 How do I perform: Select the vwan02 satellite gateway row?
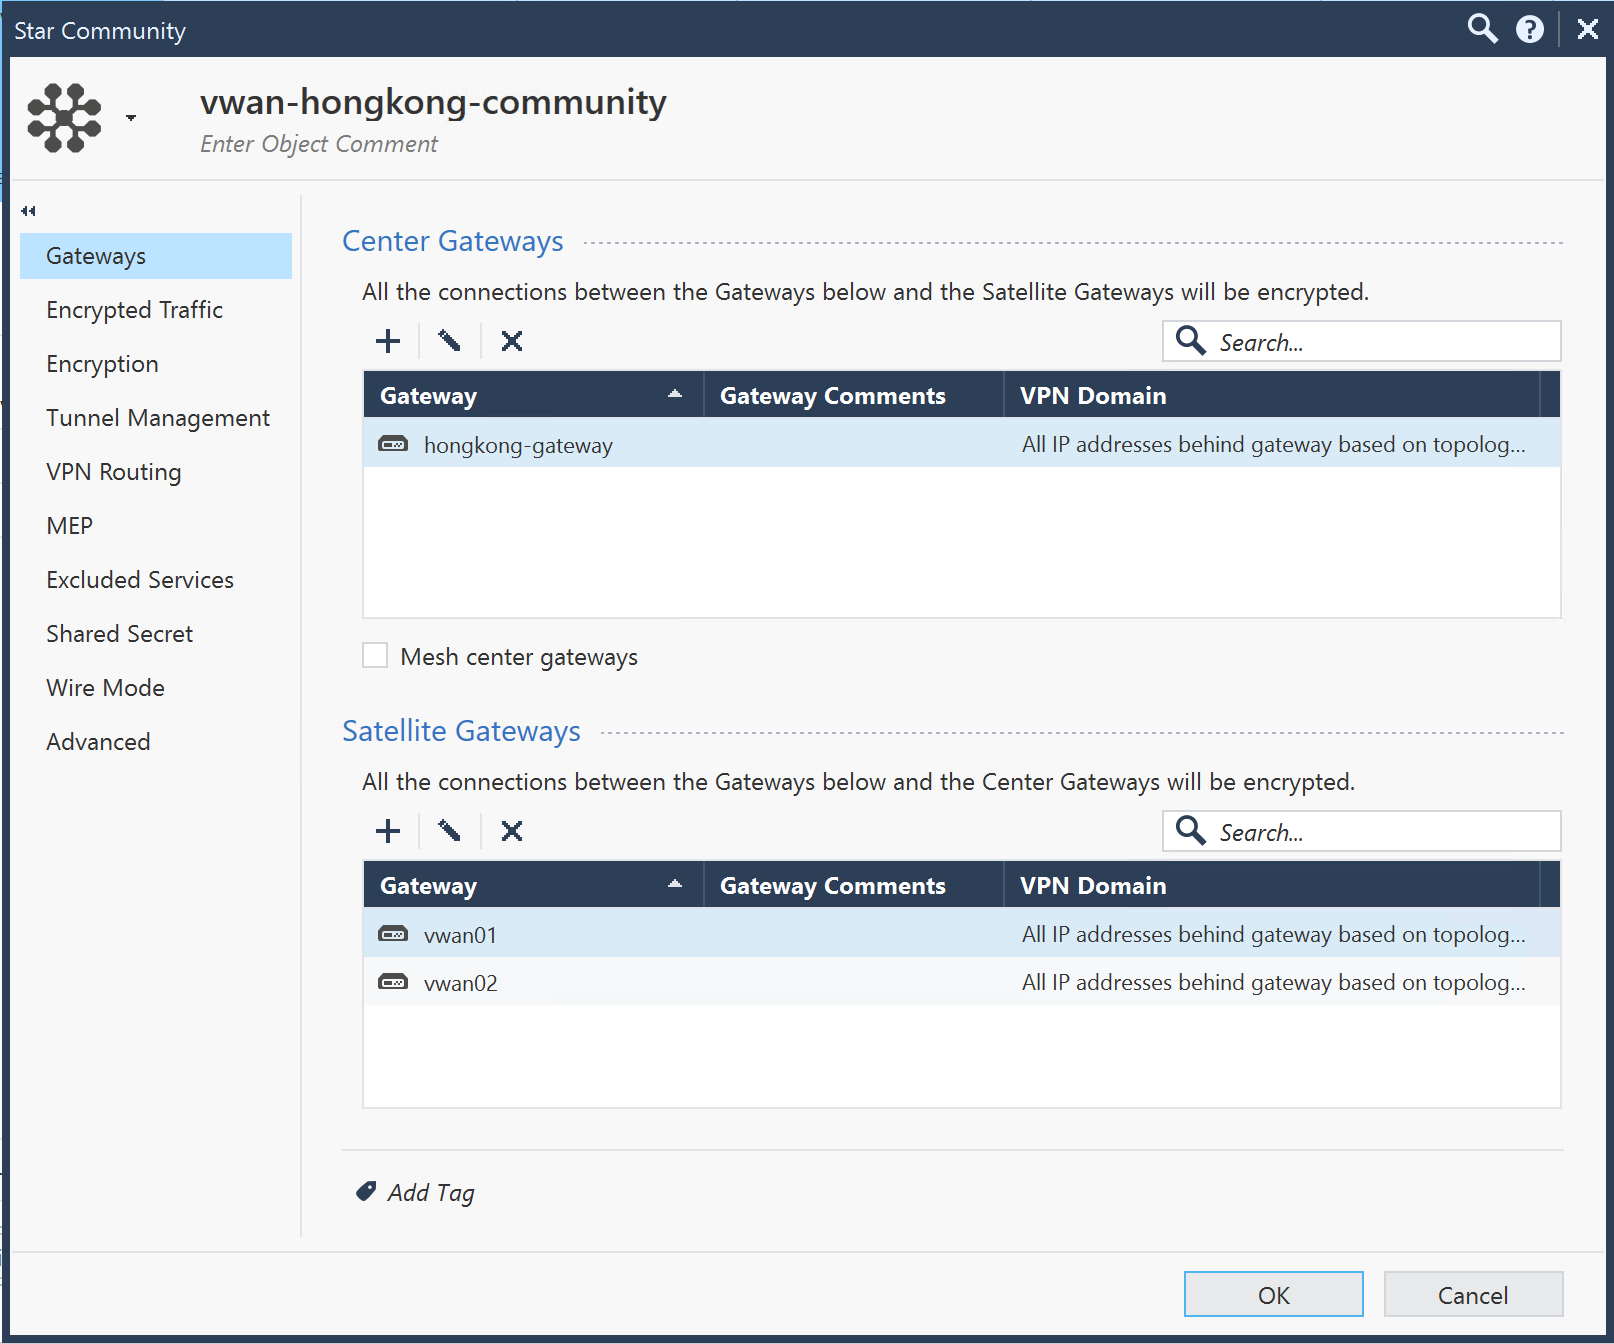tap(962, 982)
